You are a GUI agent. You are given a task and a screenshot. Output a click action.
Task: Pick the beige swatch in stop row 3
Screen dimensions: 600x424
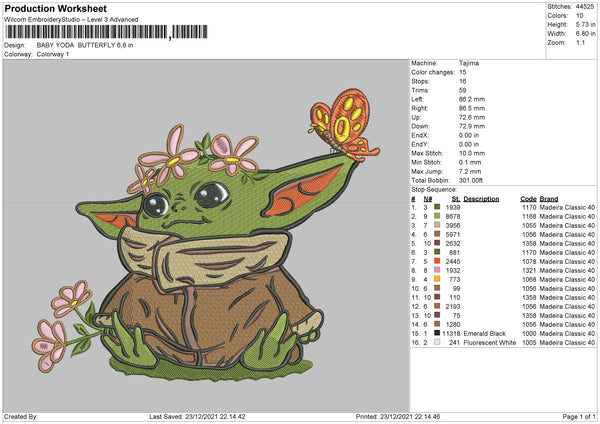pyautogui.click(x=437, y=225)
